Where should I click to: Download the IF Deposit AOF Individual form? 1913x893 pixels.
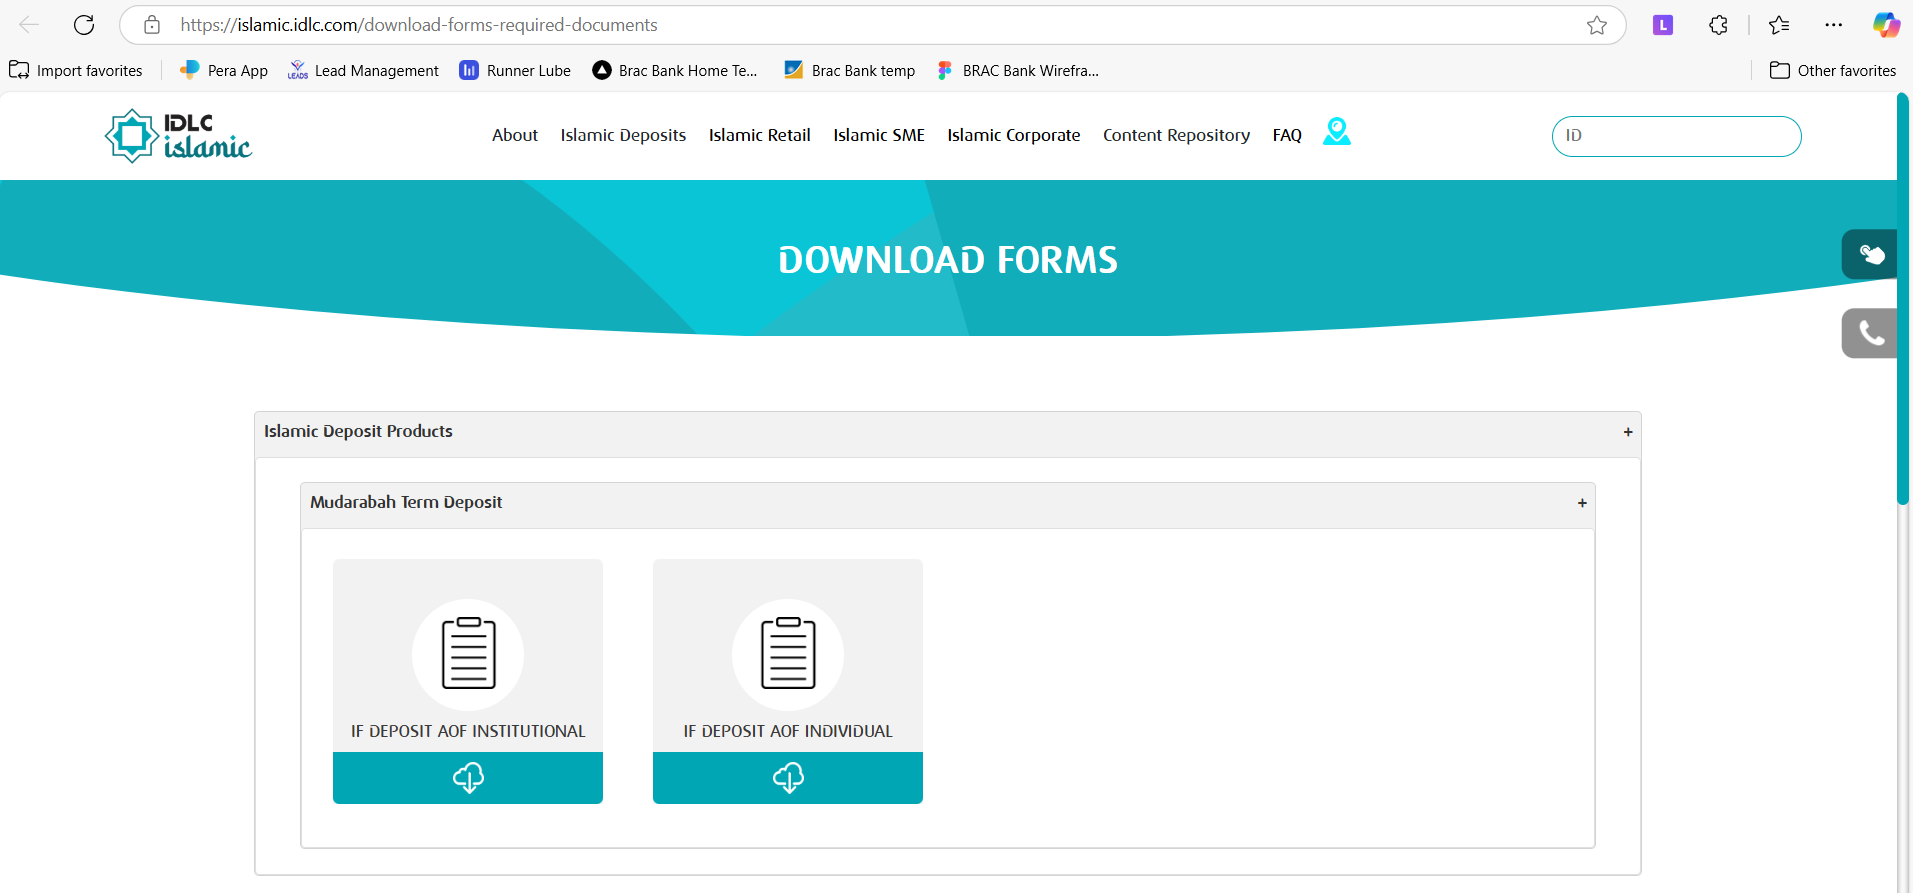coord(788,777)
